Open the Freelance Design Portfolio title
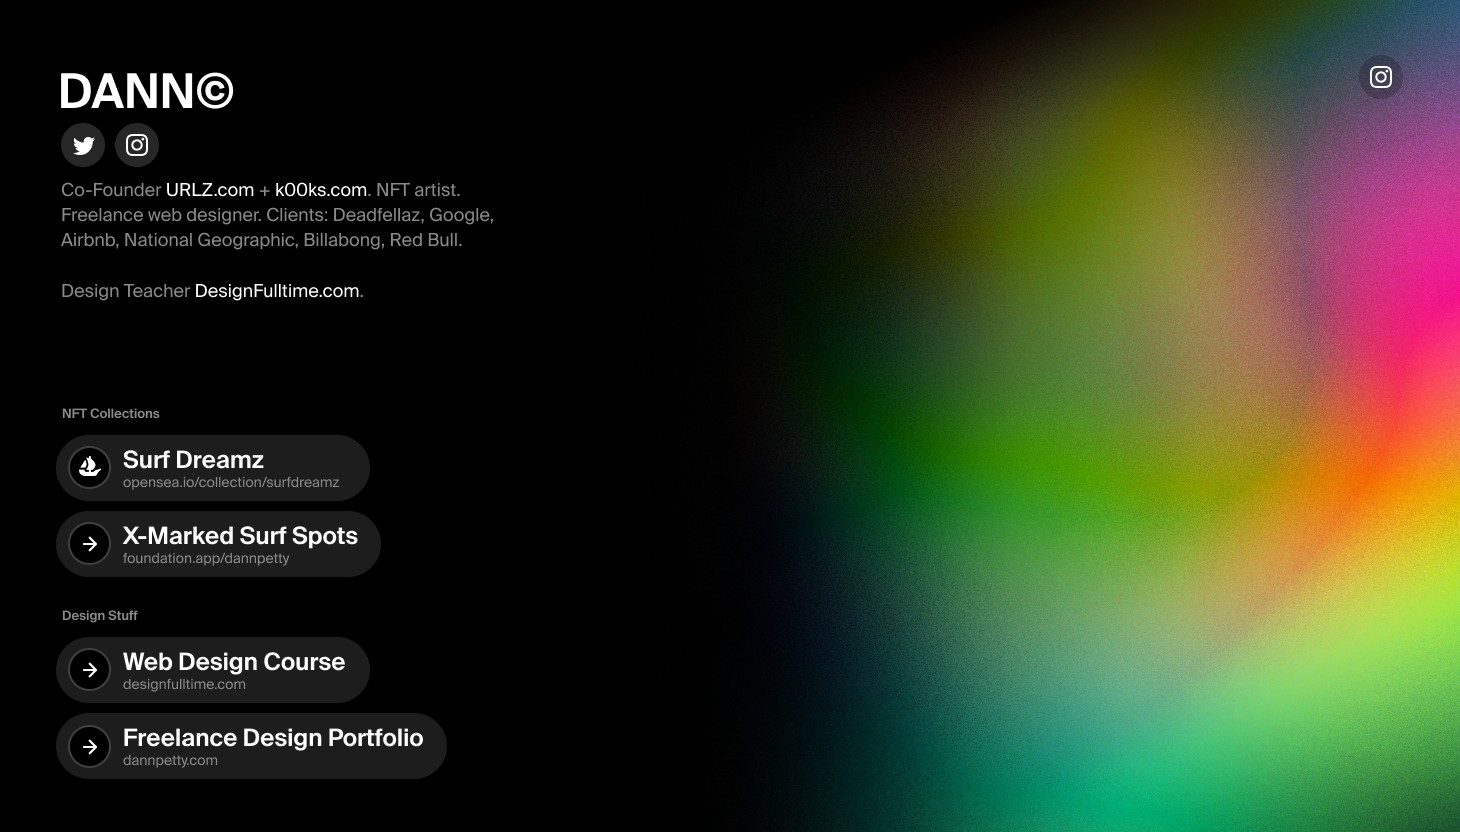The width and height of the screenshot is (1460, 832). click(x=273, y=738)
